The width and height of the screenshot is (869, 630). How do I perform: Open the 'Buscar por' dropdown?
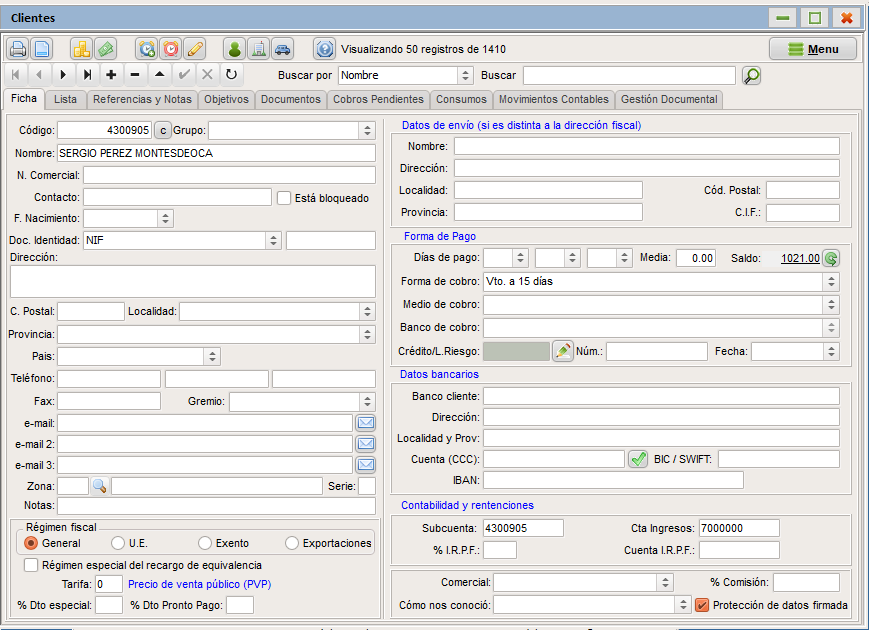pos(466,75)
